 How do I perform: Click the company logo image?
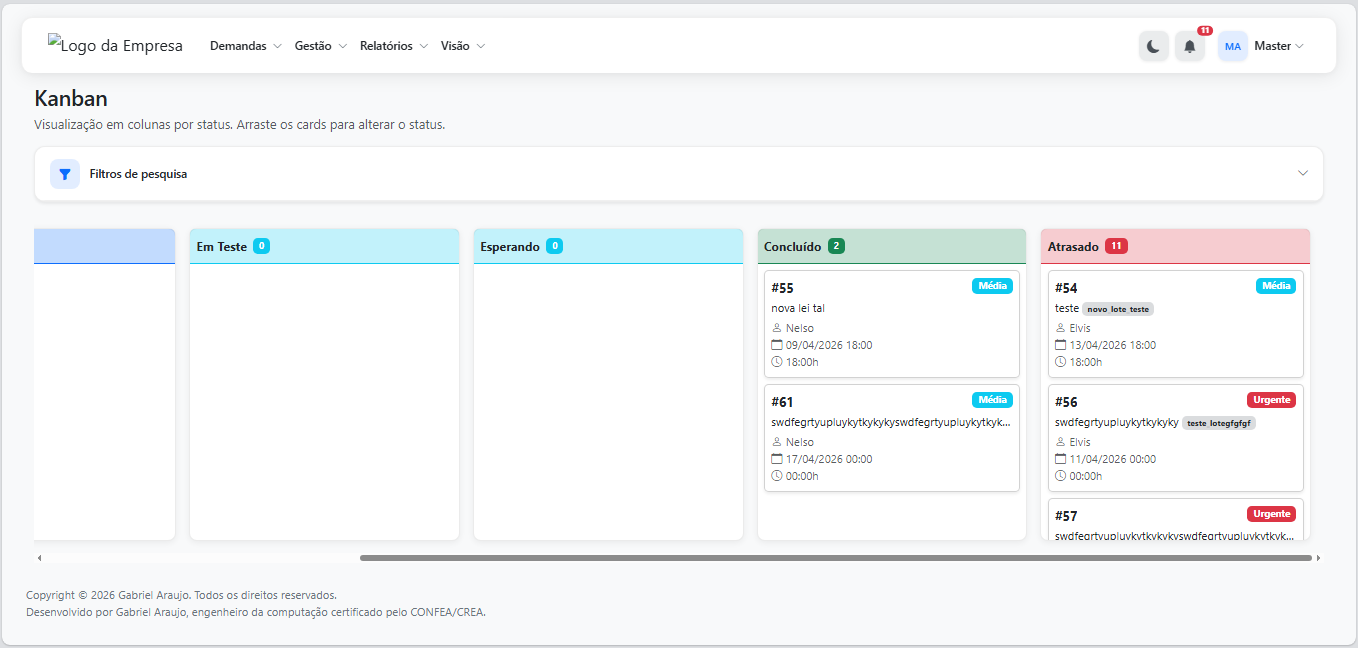[115, 46]
